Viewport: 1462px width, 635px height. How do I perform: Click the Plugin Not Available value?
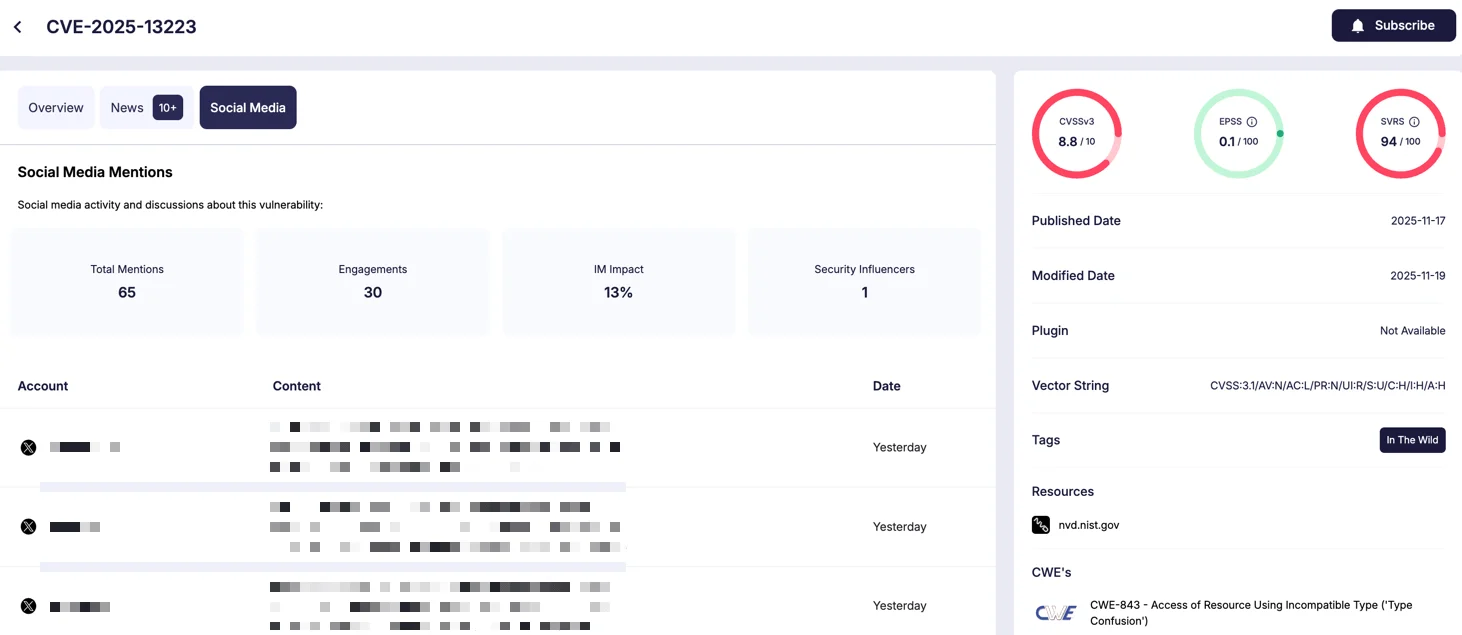[x=1413, y=331]
